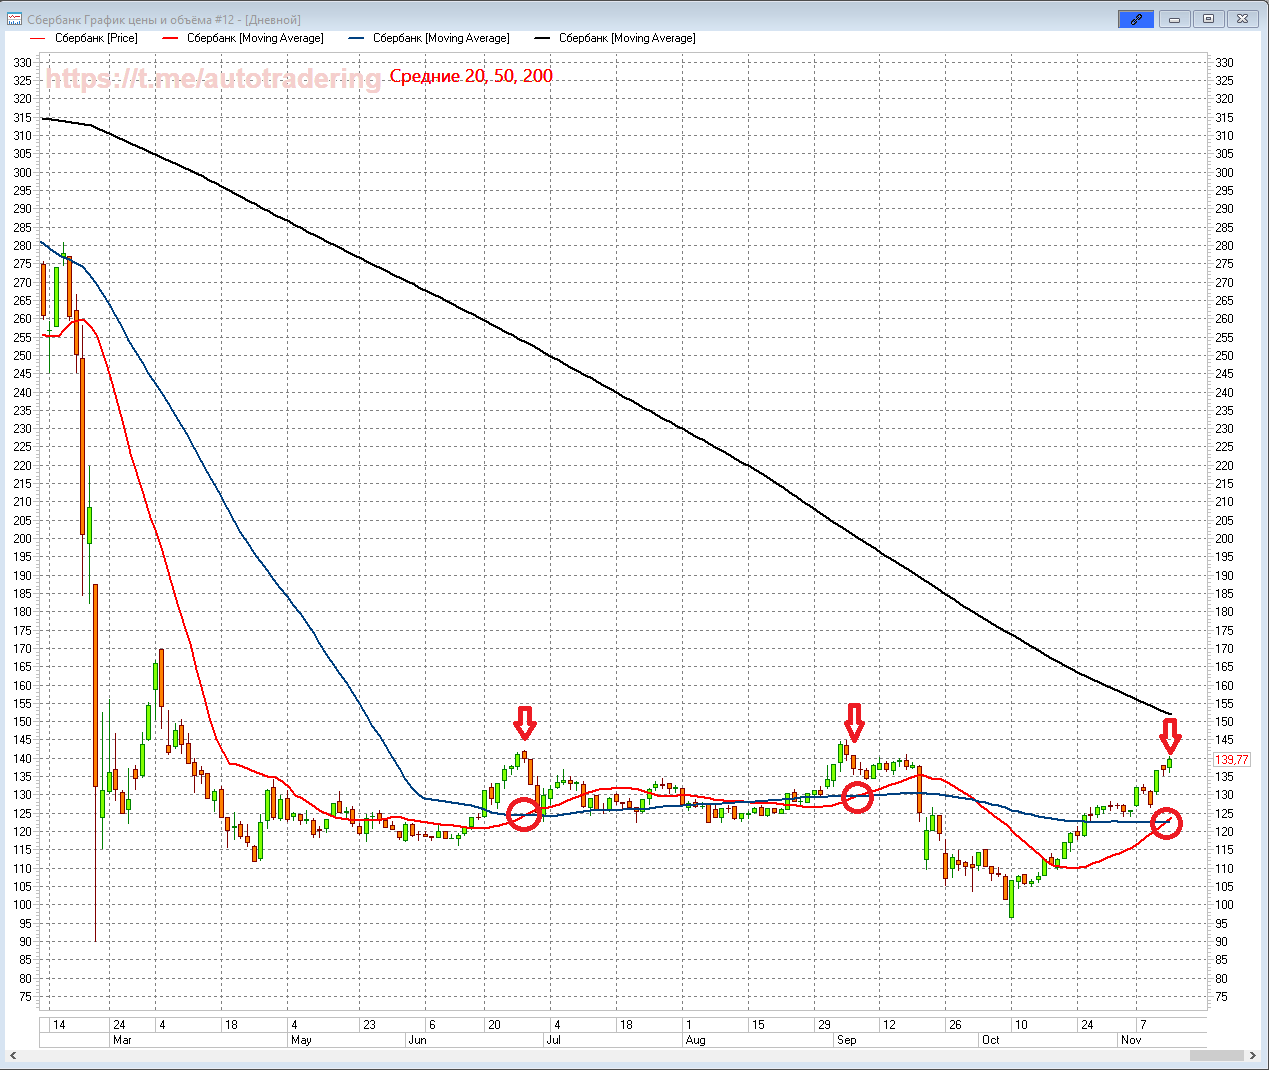The width and height of the screenshot is (1269, 1070).
Task: Click the 'Средние 20, 50, 200' annotation
Action: (471, 76)
